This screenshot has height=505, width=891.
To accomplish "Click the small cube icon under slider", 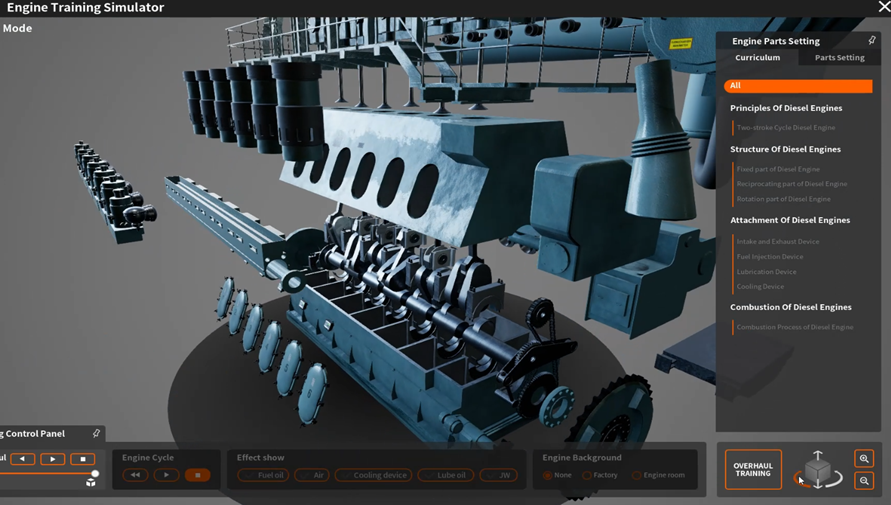I will point(90,482).
